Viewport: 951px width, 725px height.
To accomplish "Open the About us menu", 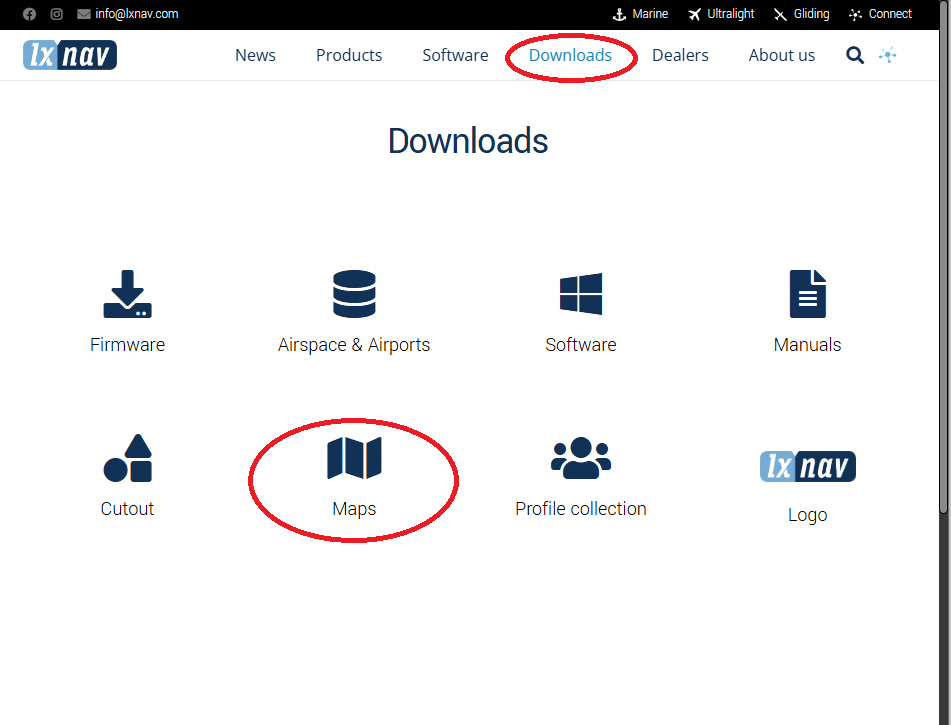I will [x=781, y=55].
